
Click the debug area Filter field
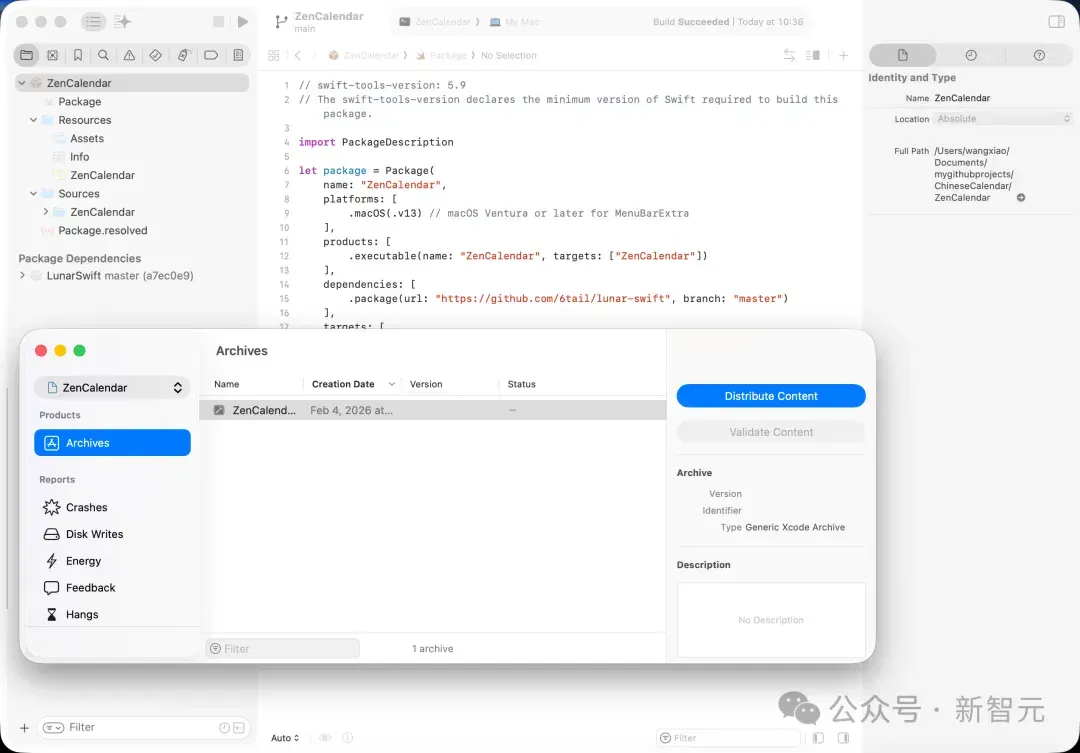pos(728,738)
